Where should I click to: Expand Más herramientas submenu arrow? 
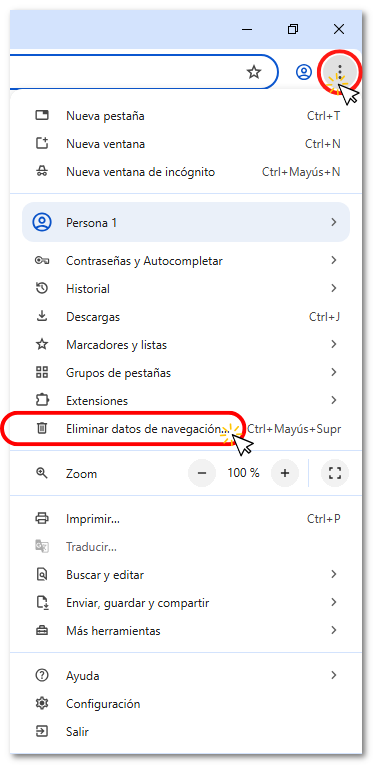(334, 631)
